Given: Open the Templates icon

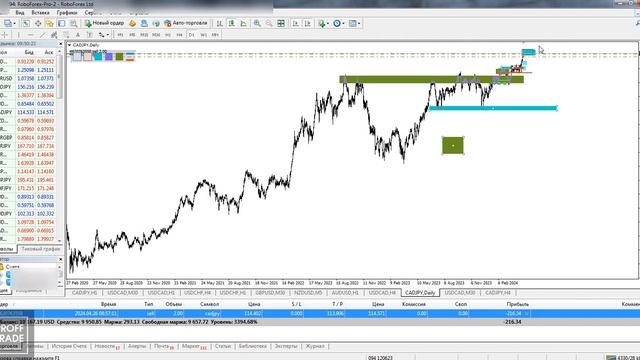Looking at the screenshot, I should point(353,24).
